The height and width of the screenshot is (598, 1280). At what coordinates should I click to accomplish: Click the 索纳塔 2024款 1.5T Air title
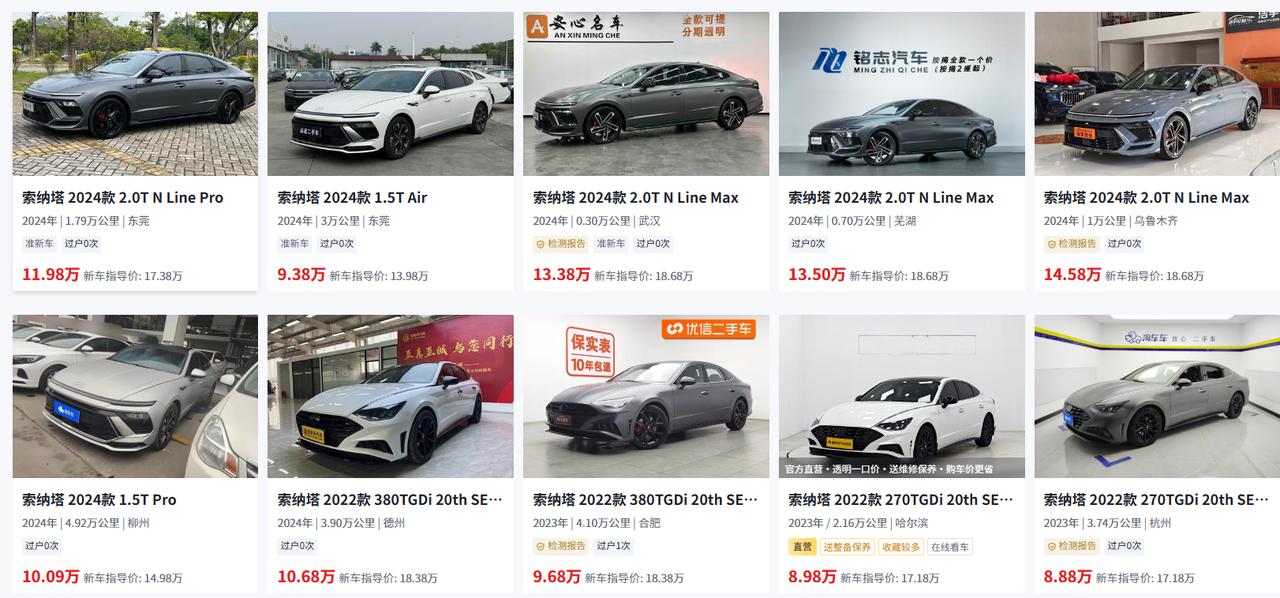pos(352,198)
